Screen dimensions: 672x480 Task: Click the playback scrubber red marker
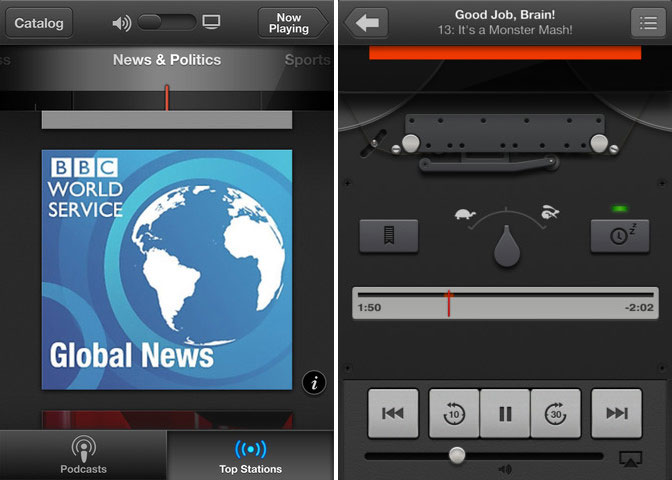tap(449, 303)
